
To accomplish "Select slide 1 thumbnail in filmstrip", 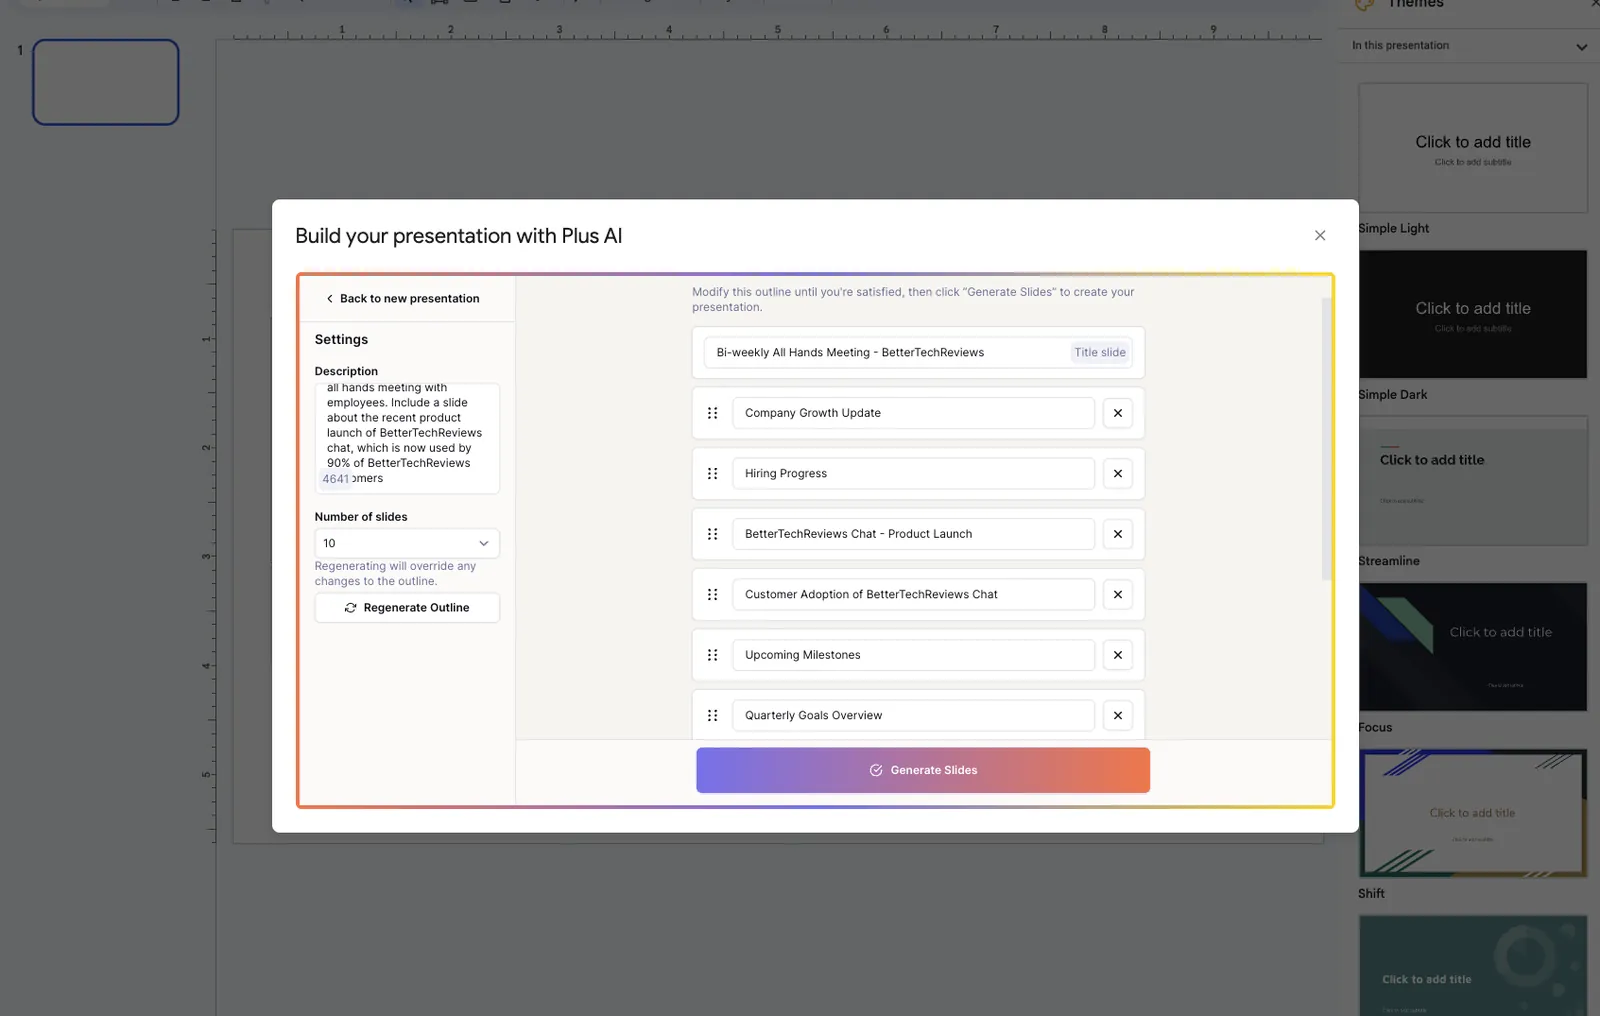I will tap(106, 82).
